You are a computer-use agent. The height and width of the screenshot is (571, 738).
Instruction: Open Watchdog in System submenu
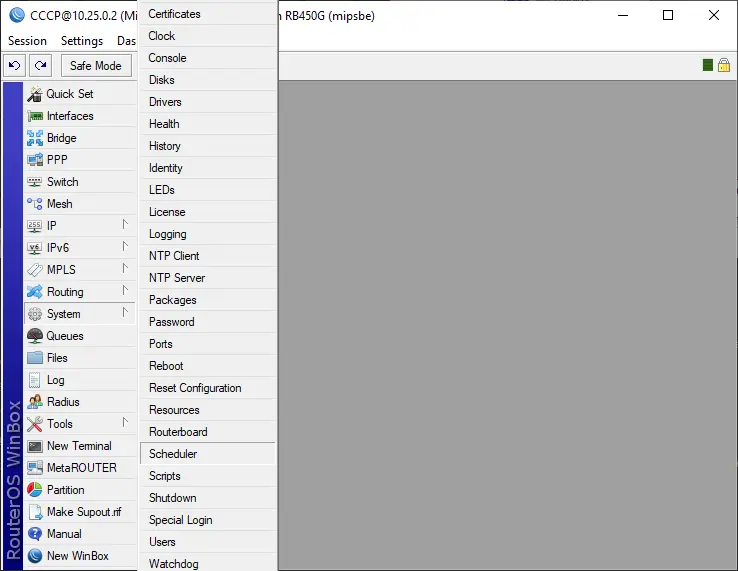(x=208, y=563)
